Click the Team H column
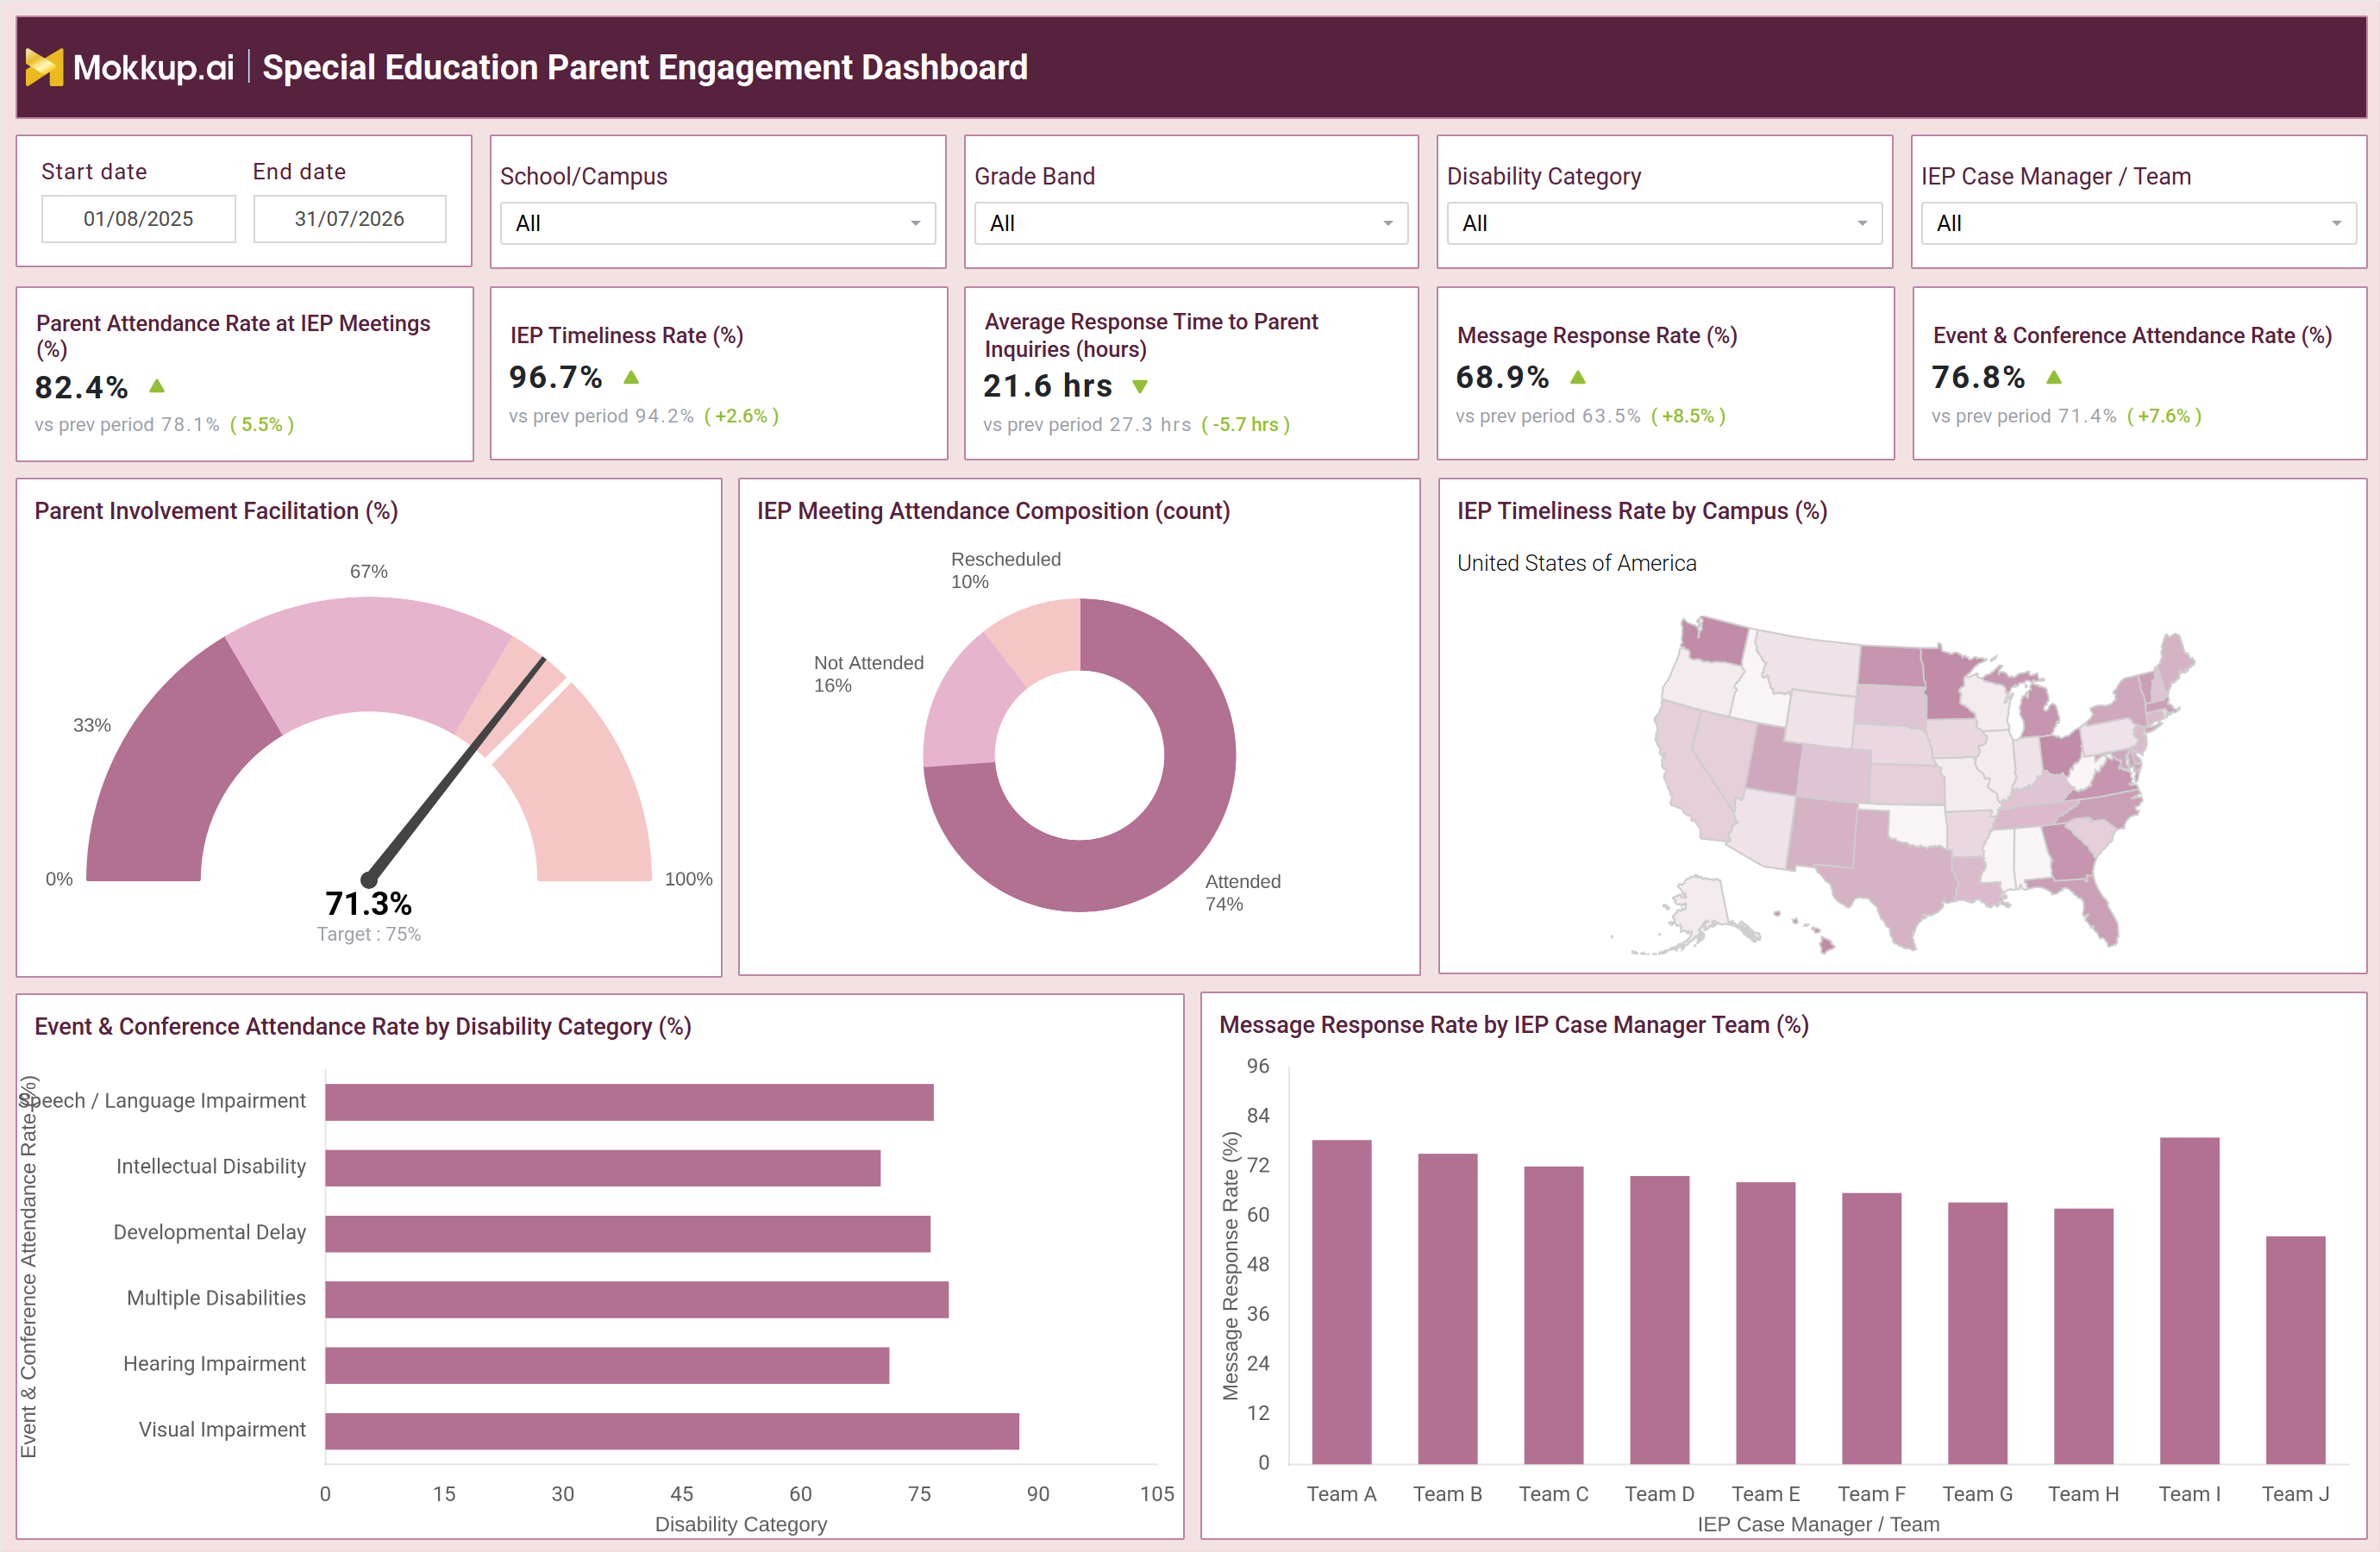 click(2084, 1337)
